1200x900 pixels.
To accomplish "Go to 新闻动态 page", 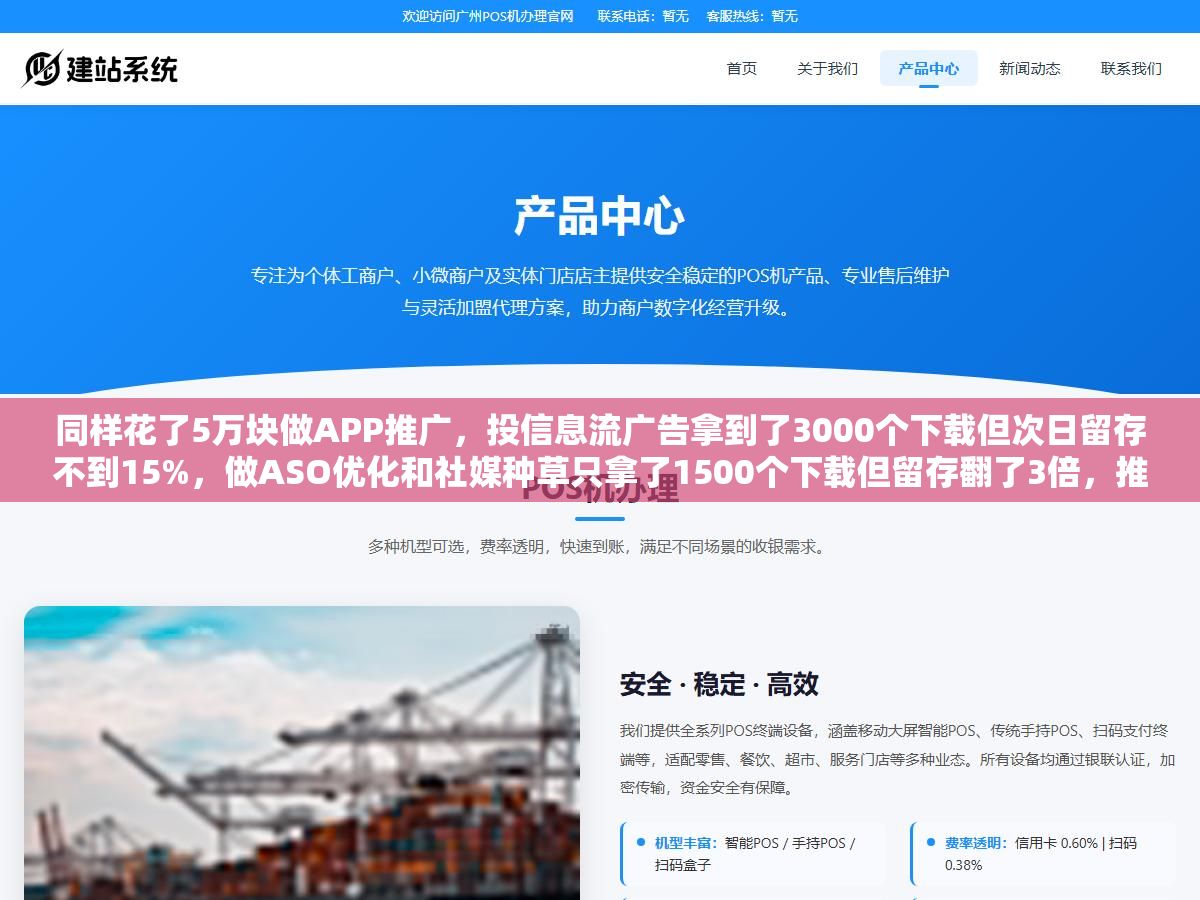I will (1029, 68).
